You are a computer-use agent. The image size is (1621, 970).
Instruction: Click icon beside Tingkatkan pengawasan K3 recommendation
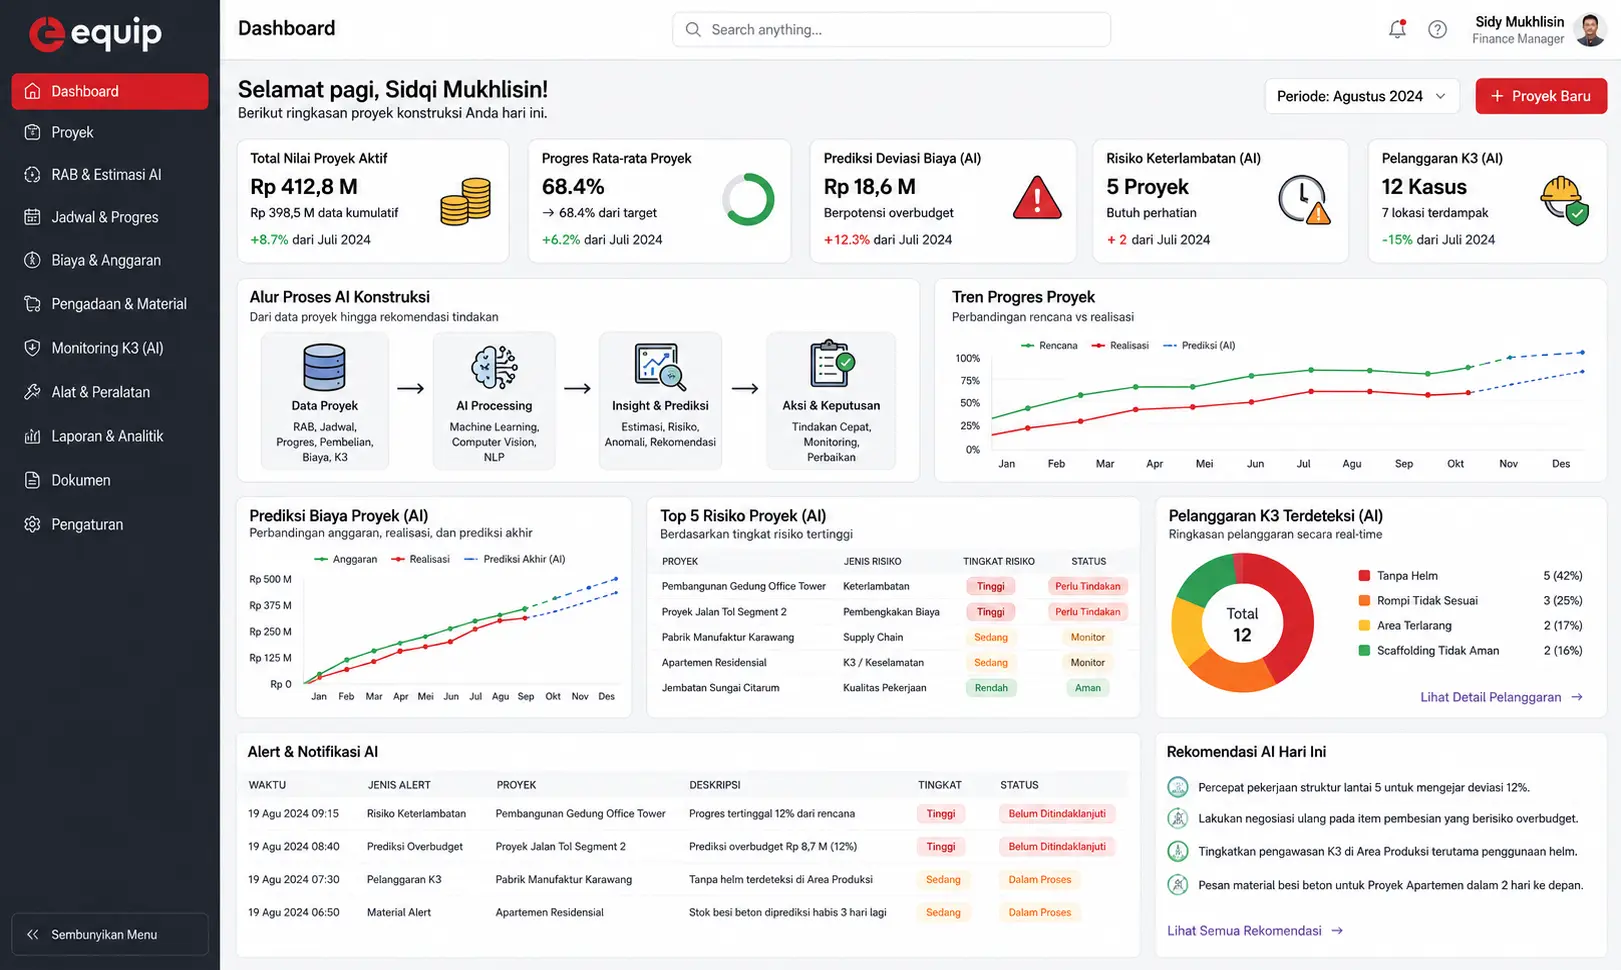pyautogui.click(x=1178, y=851)
